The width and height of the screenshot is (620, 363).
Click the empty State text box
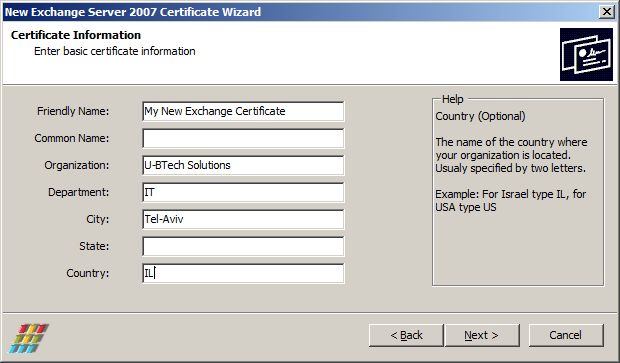243,246
